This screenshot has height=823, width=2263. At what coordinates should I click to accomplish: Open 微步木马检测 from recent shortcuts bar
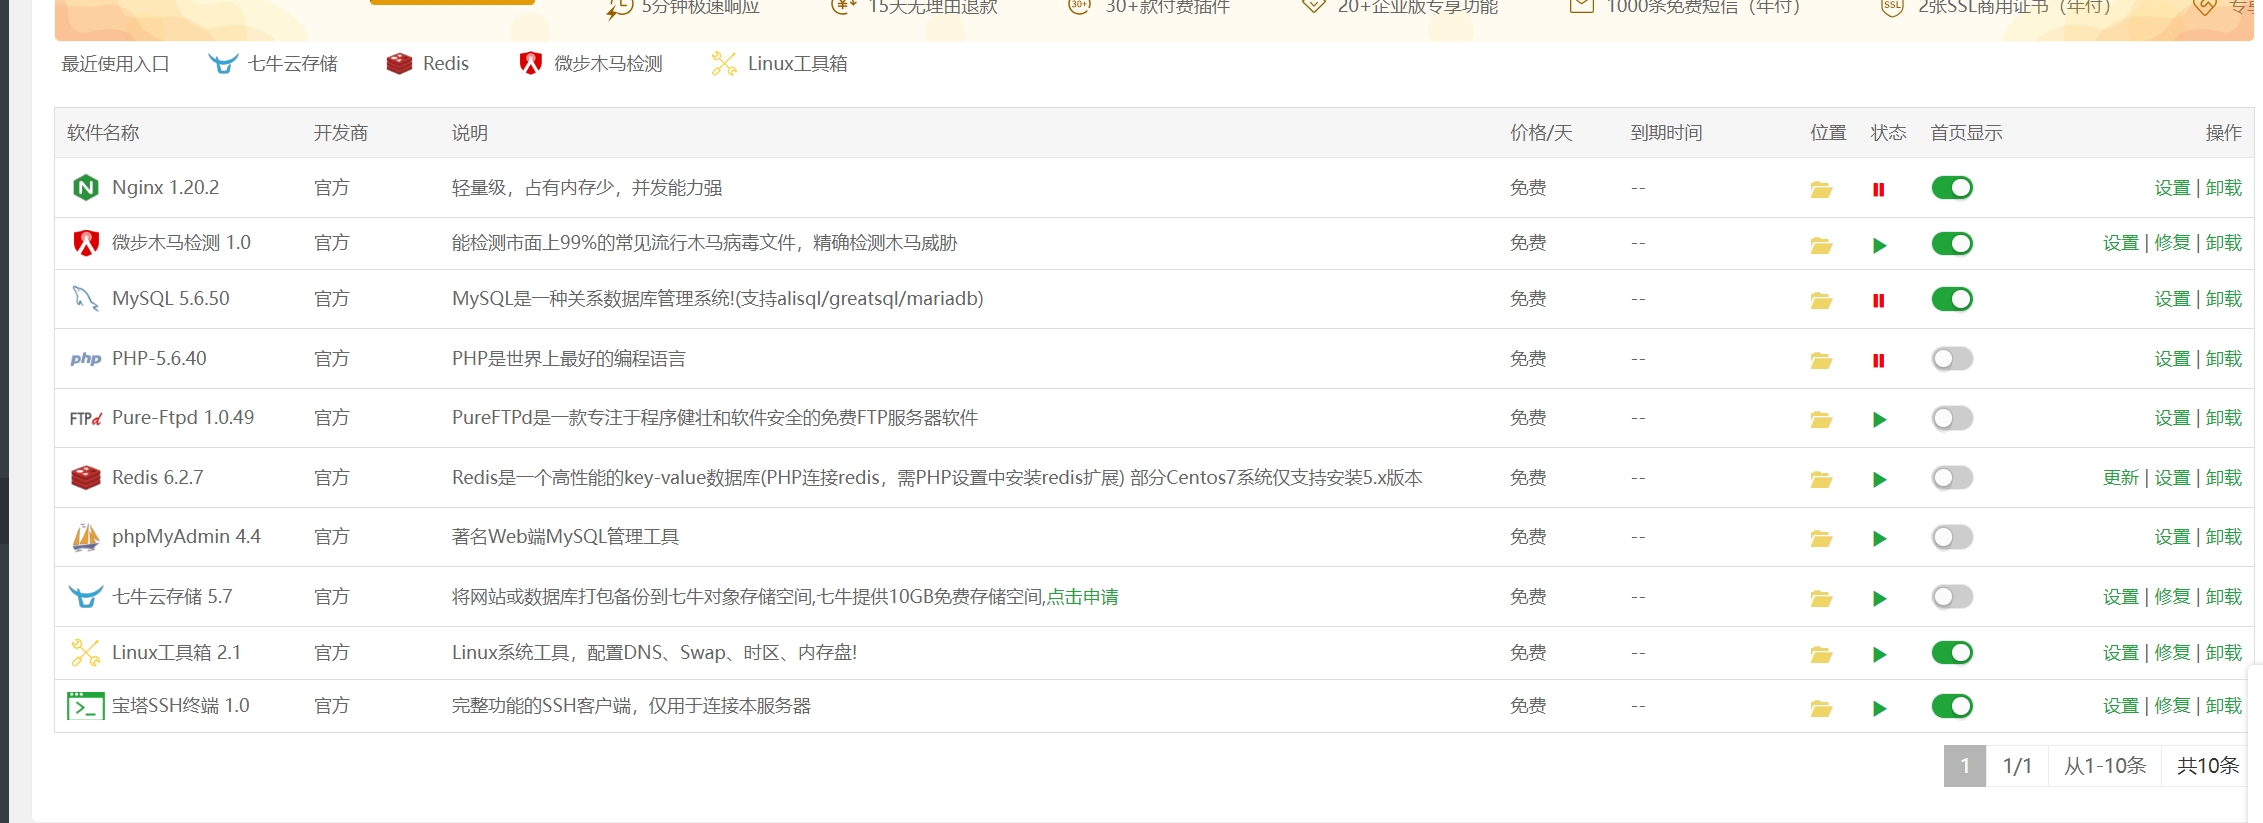pos(591,64)
